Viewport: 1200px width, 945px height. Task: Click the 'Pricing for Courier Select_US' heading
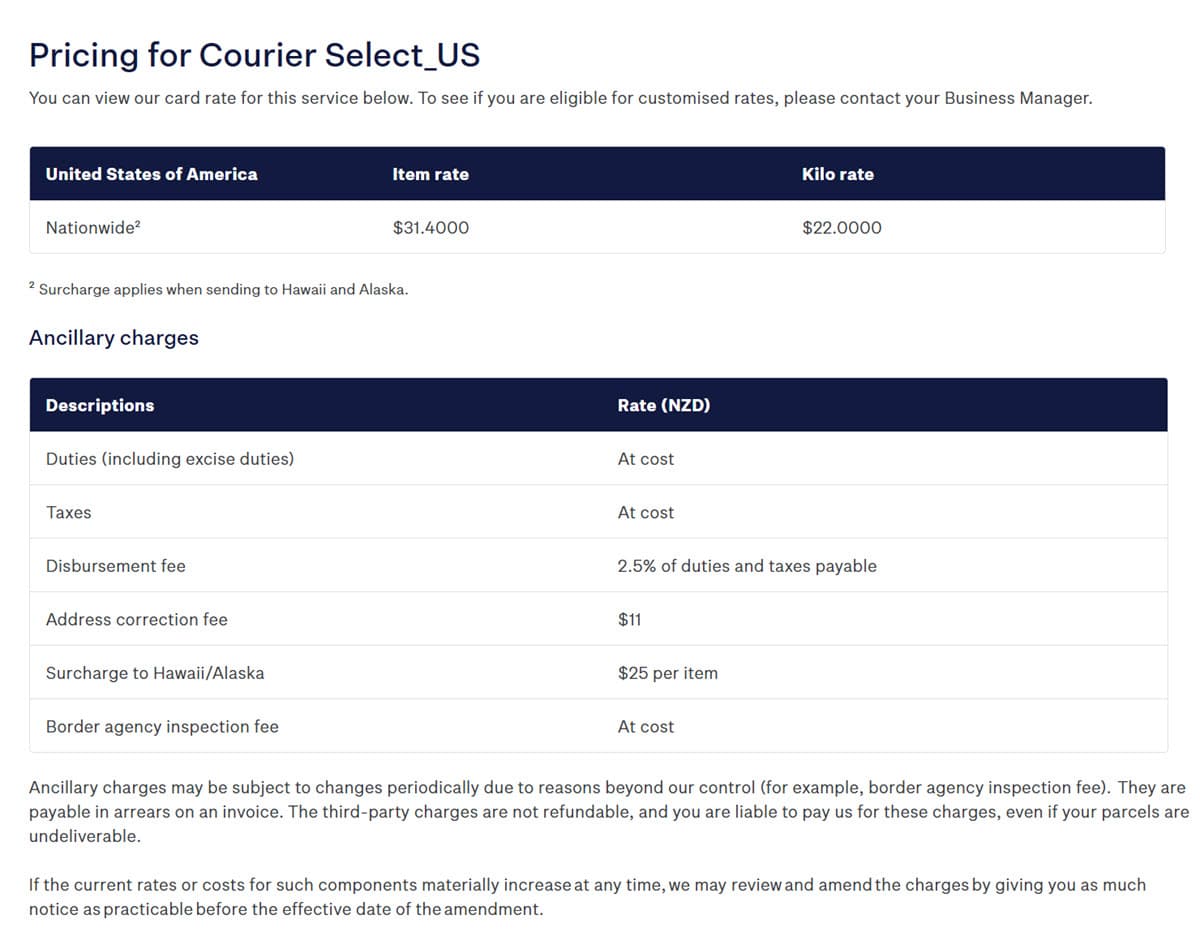pos(254,55)
